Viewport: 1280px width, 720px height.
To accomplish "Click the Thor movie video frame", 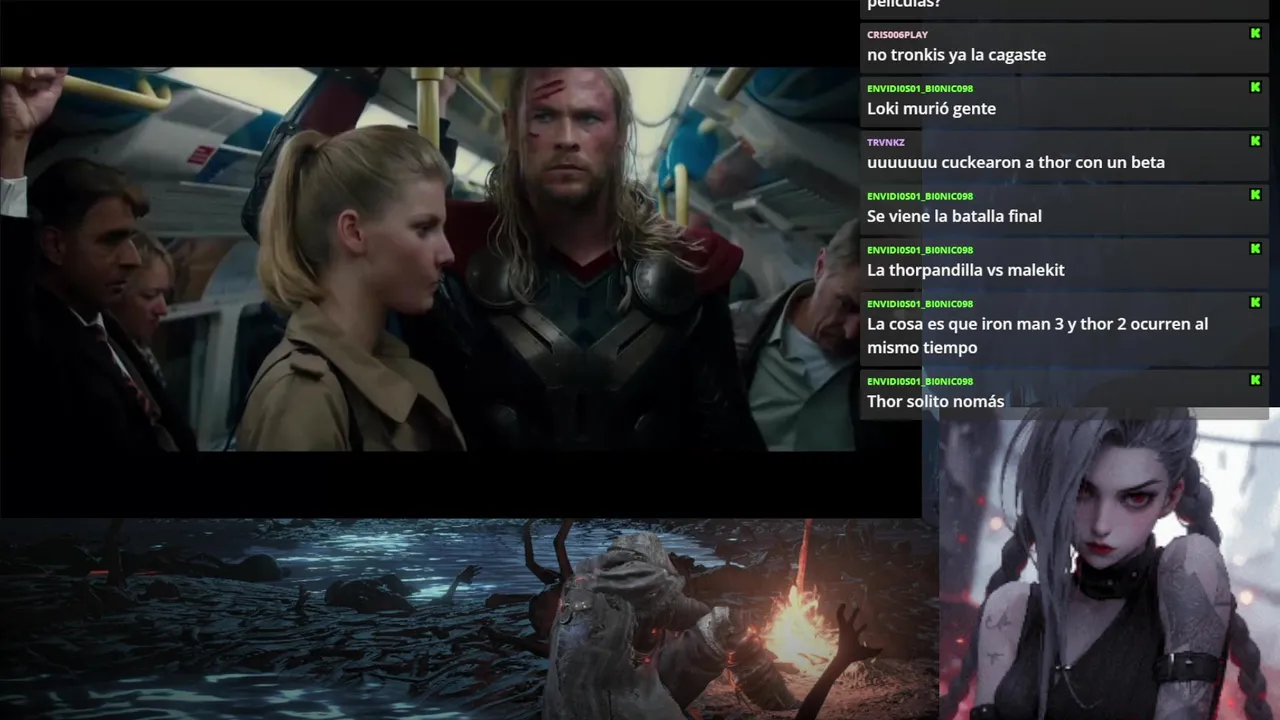I will [428, 259].
